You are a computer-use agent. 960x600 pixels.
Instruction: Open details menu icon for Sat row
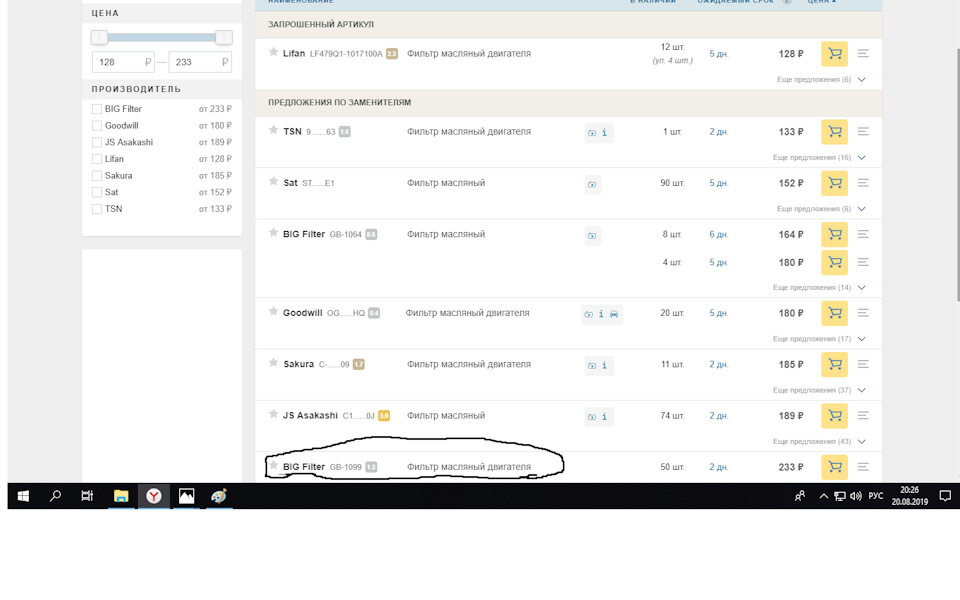[x=863, y=183]
